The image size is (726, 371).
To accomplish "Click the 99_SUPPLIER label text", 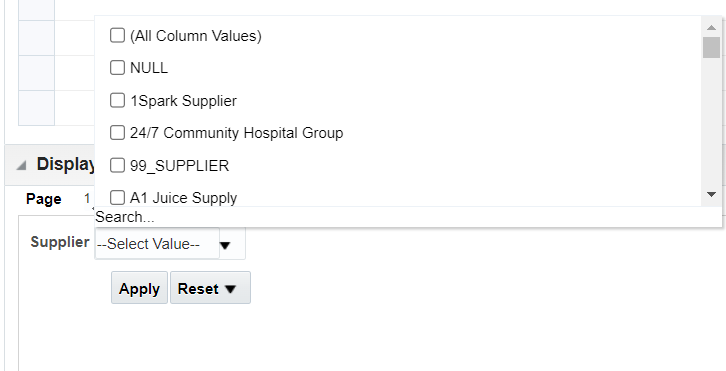I will coord(180,166).
